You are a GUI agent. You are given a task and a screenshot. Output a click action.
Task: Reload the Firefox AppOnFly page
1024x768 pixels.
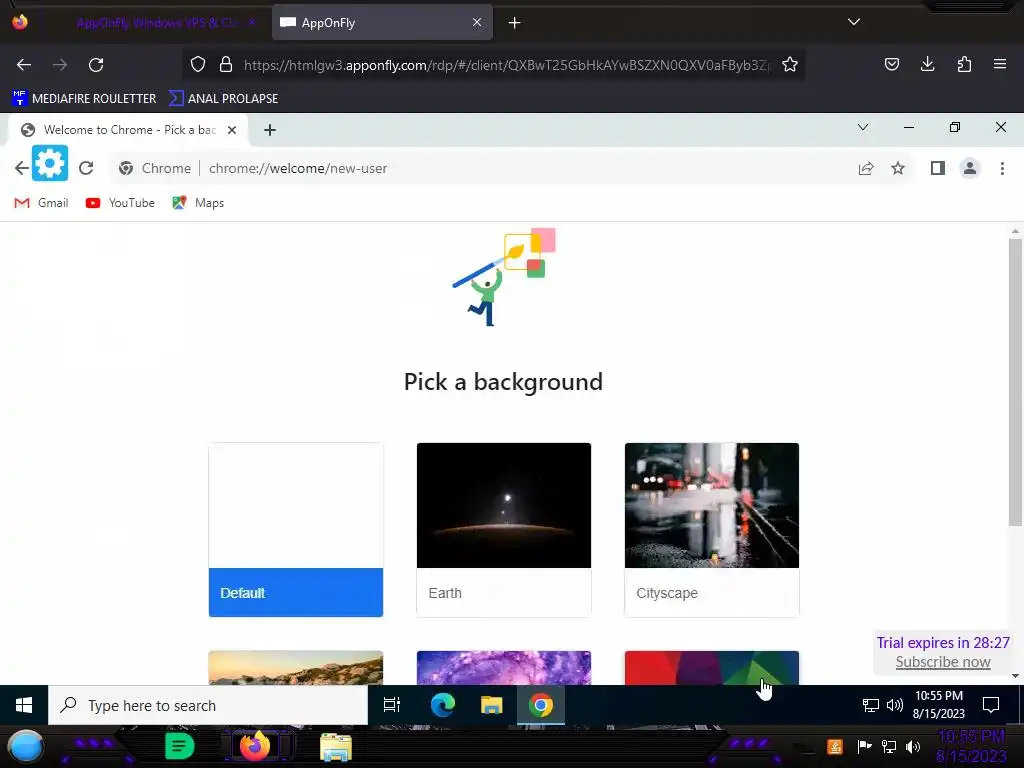96,65
